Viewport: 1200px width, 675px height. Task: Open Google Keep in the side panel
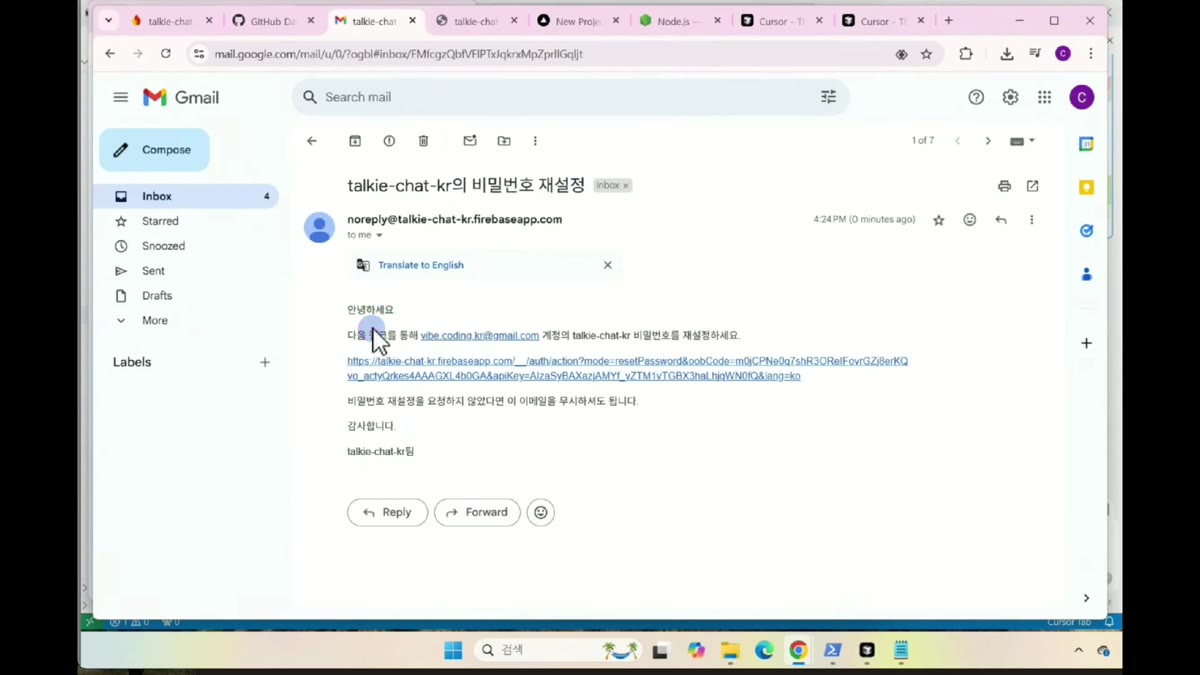1086,187
